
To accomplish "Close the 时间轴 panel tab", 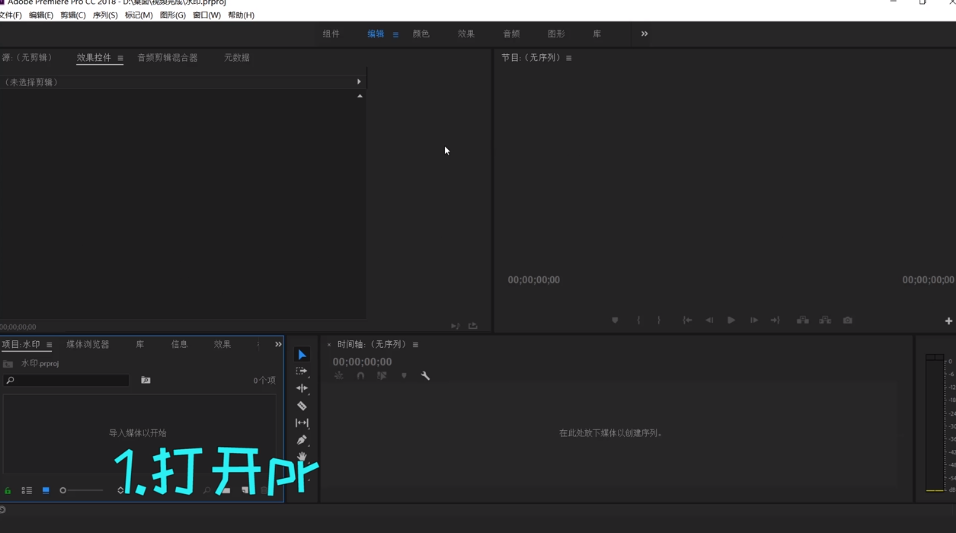I will pyautogui.click(x=329, y=345).
